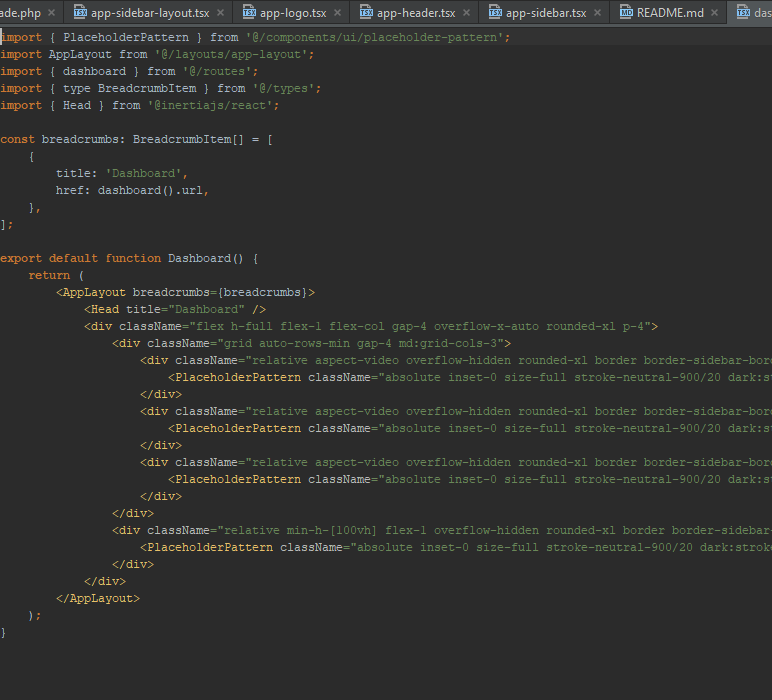Close the tab ending in ade.php
Screen dimensions: 772x700
[51, 13]
